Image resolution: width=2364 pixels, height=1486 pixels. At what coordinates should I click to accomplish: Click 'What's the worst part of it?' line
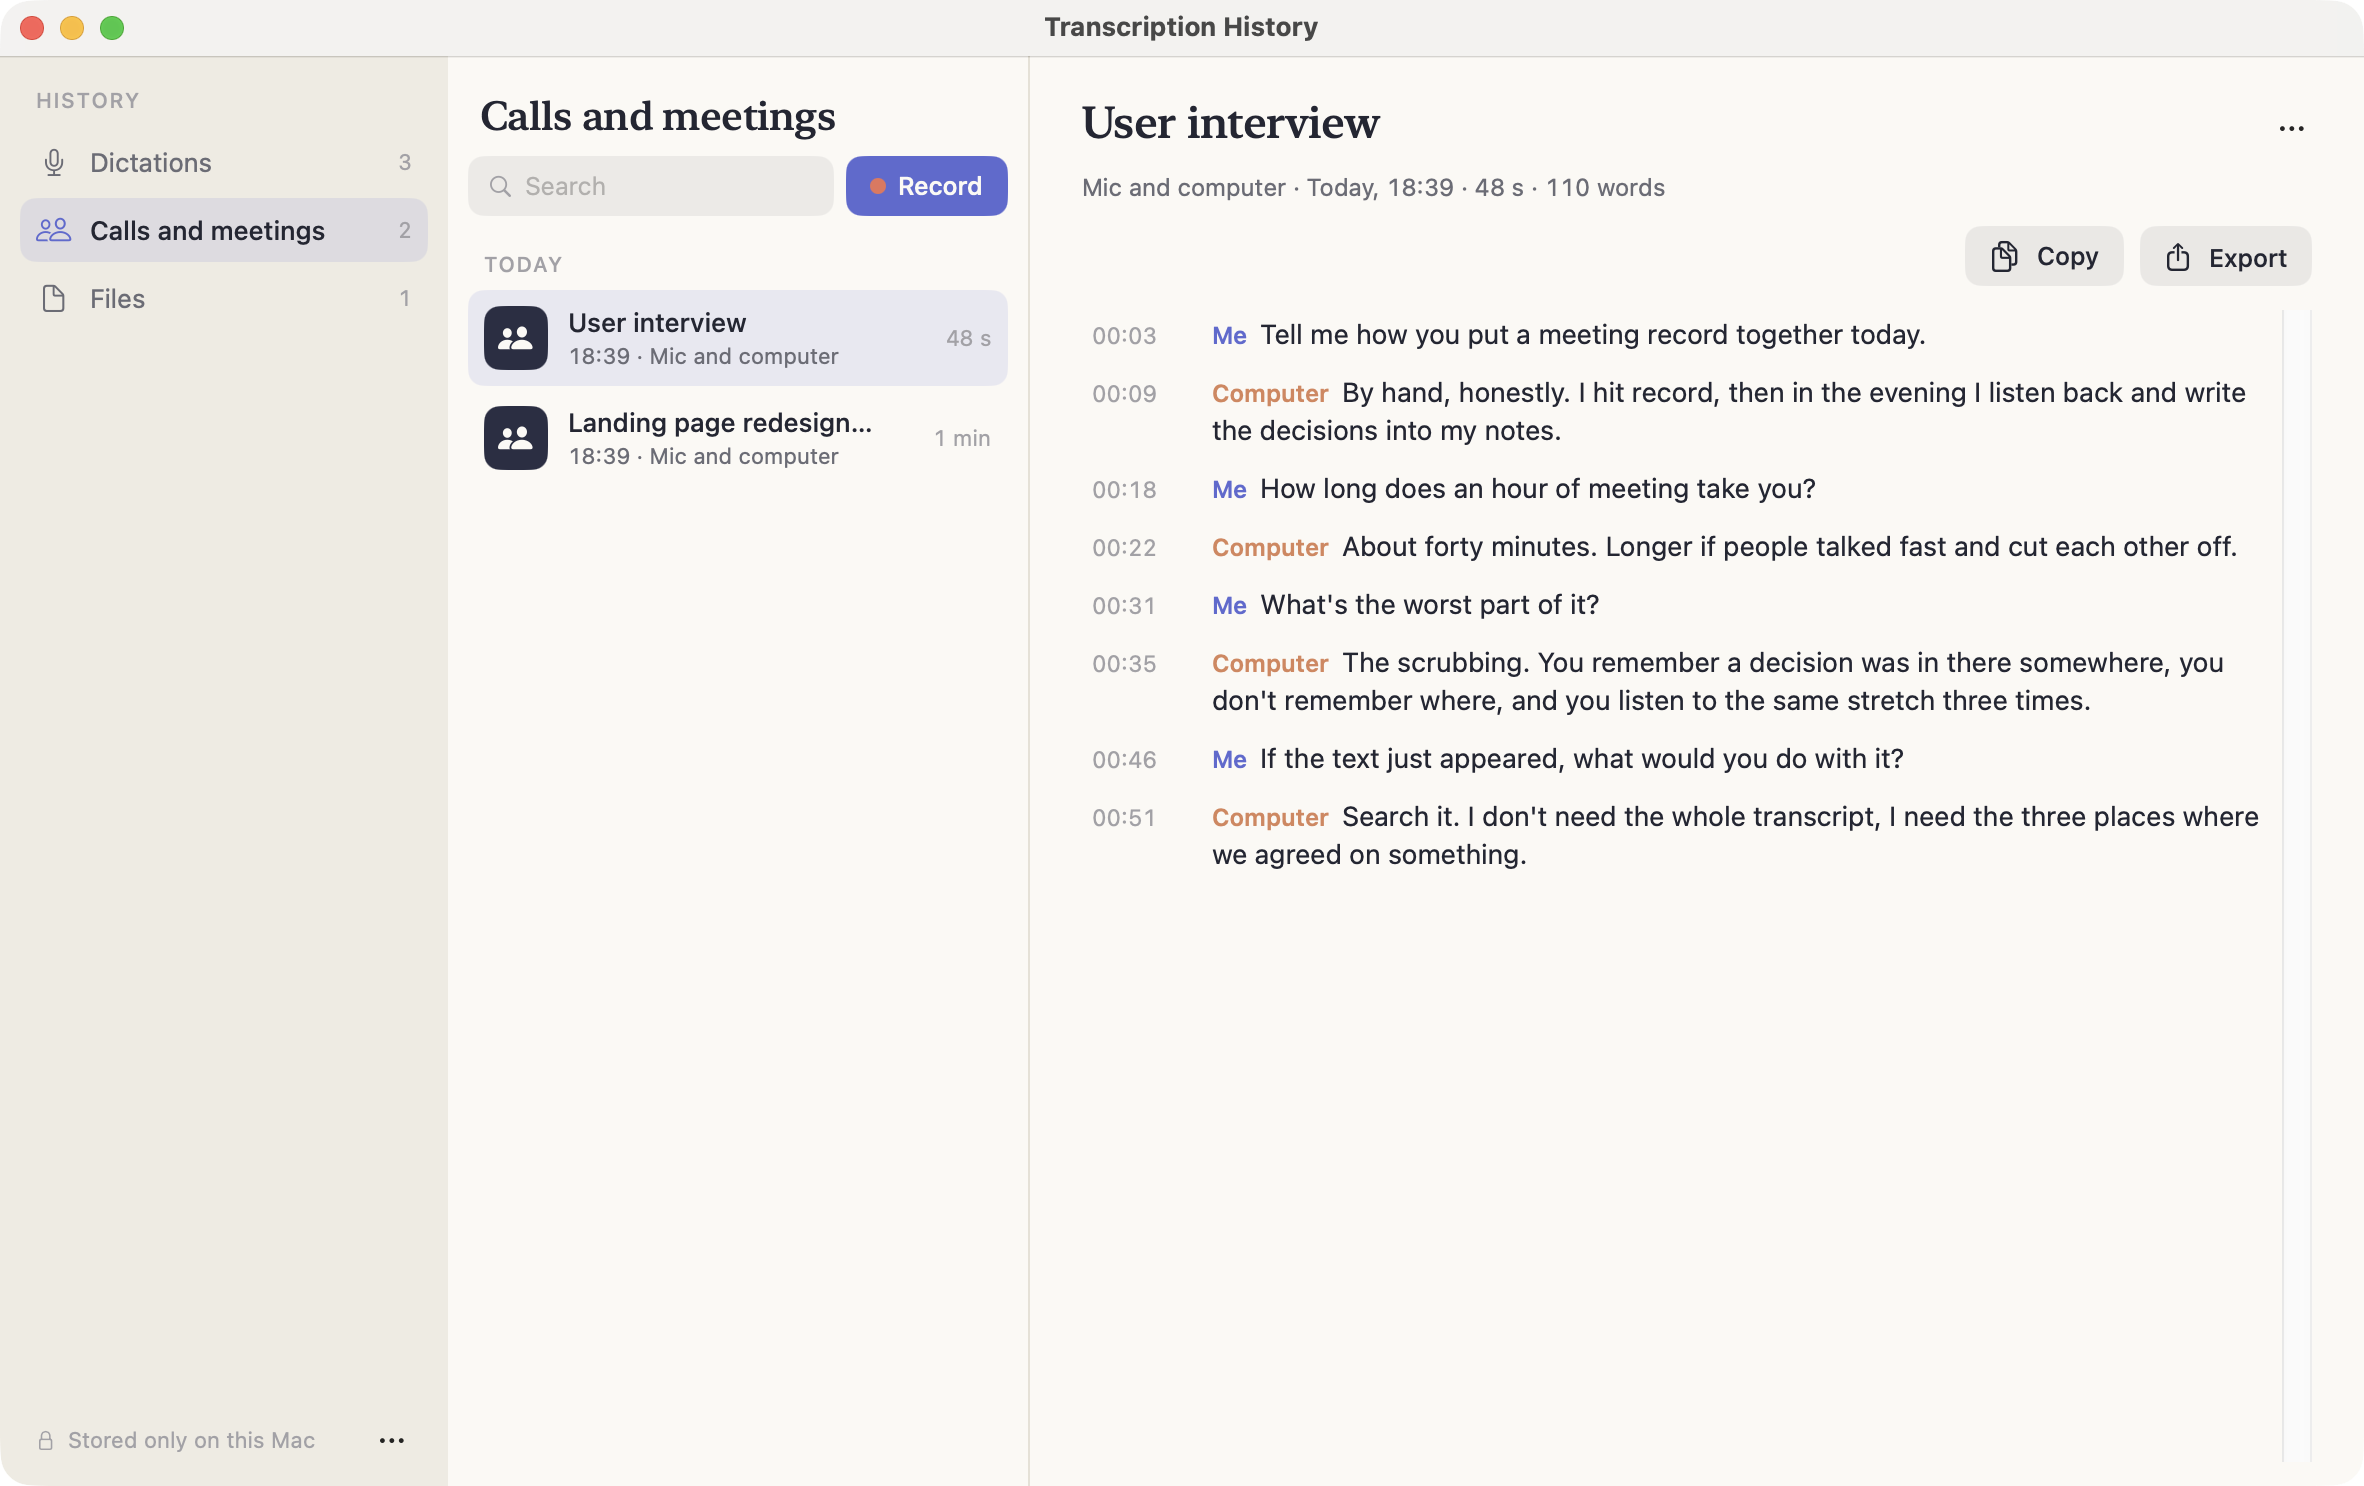coord(1429,604)
